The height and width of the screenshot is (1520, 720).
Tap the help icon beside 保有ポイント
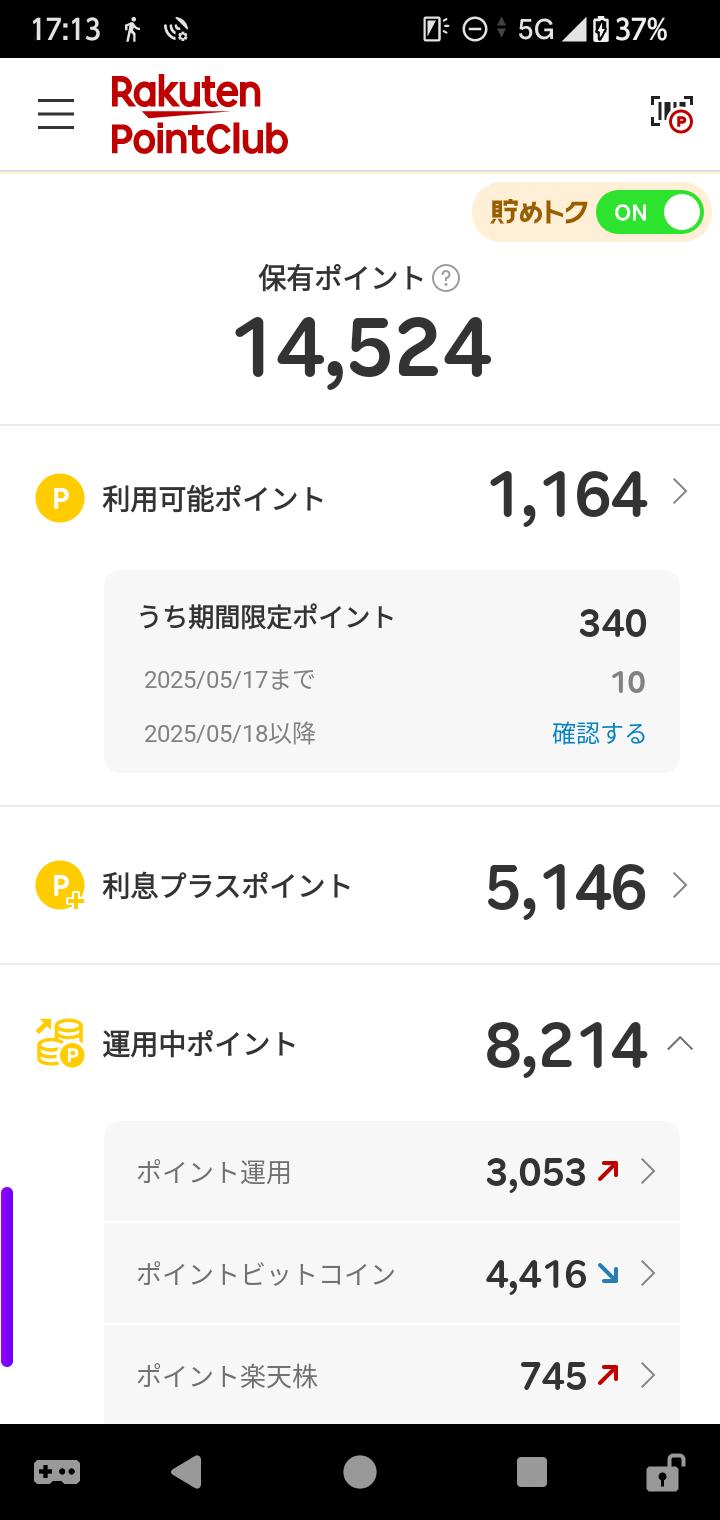(446, 278)
